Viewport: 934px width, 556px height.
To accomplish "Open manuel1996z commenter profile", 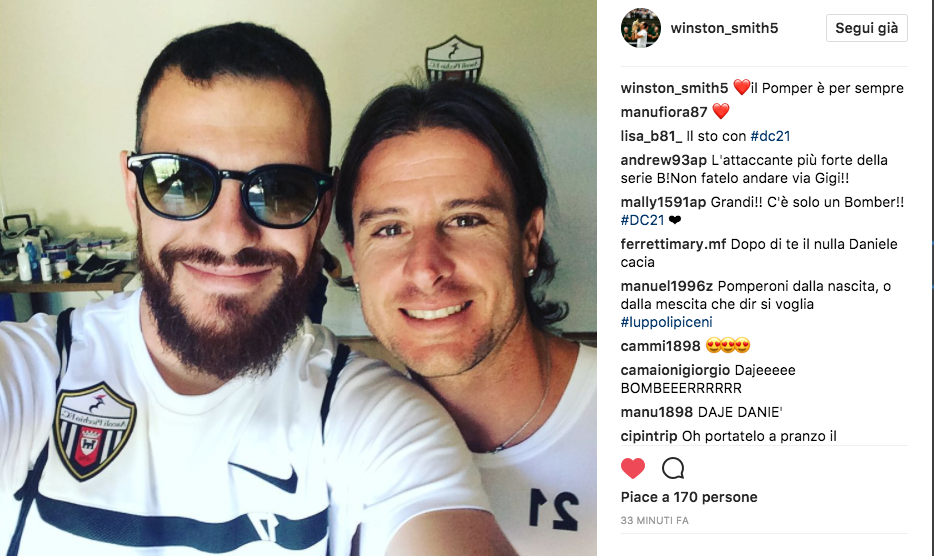I will coord(667,286).
